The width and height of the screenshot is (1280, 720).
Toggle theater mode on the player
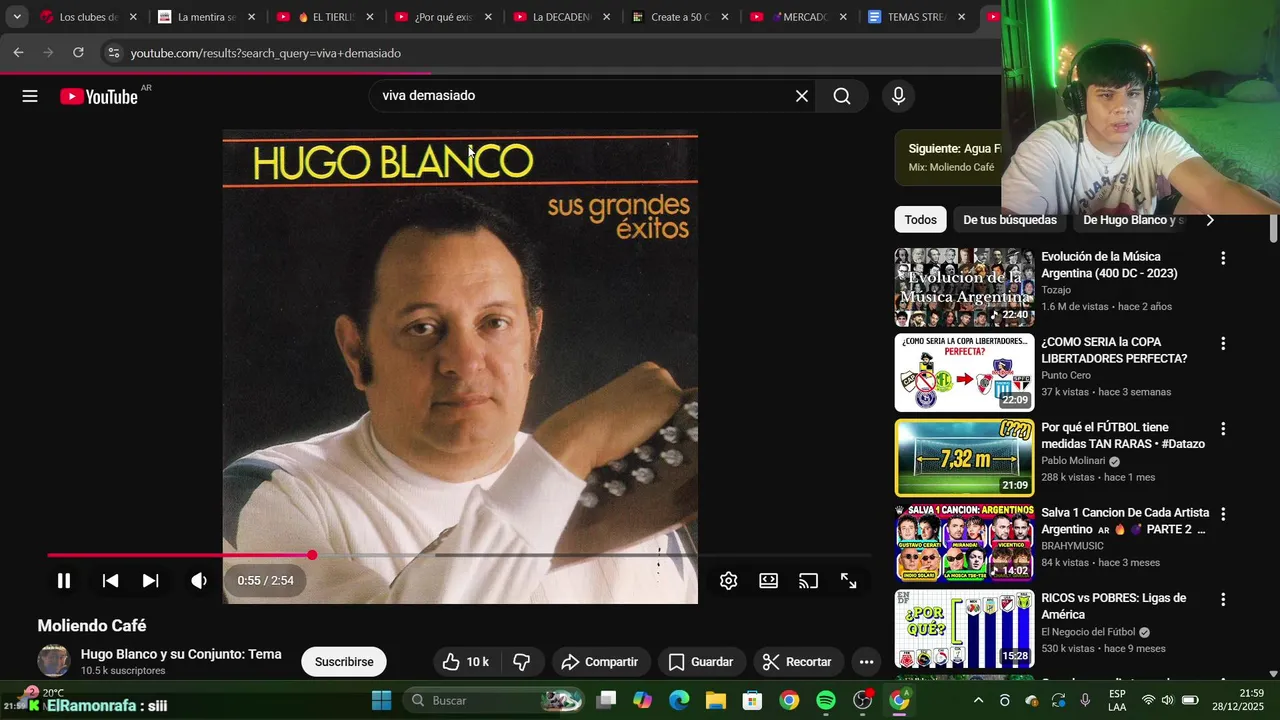coord(768,581)
